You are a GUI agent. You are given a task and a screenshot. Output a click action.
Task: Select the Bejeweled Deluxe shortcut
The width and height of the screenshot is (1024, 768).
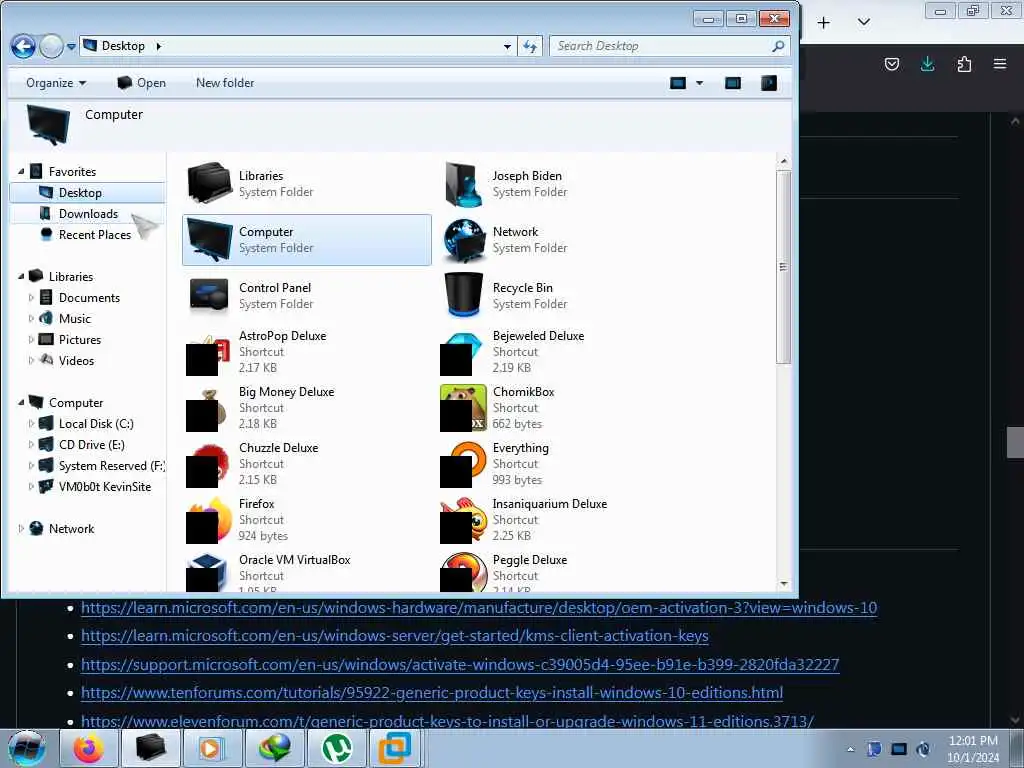560,352
